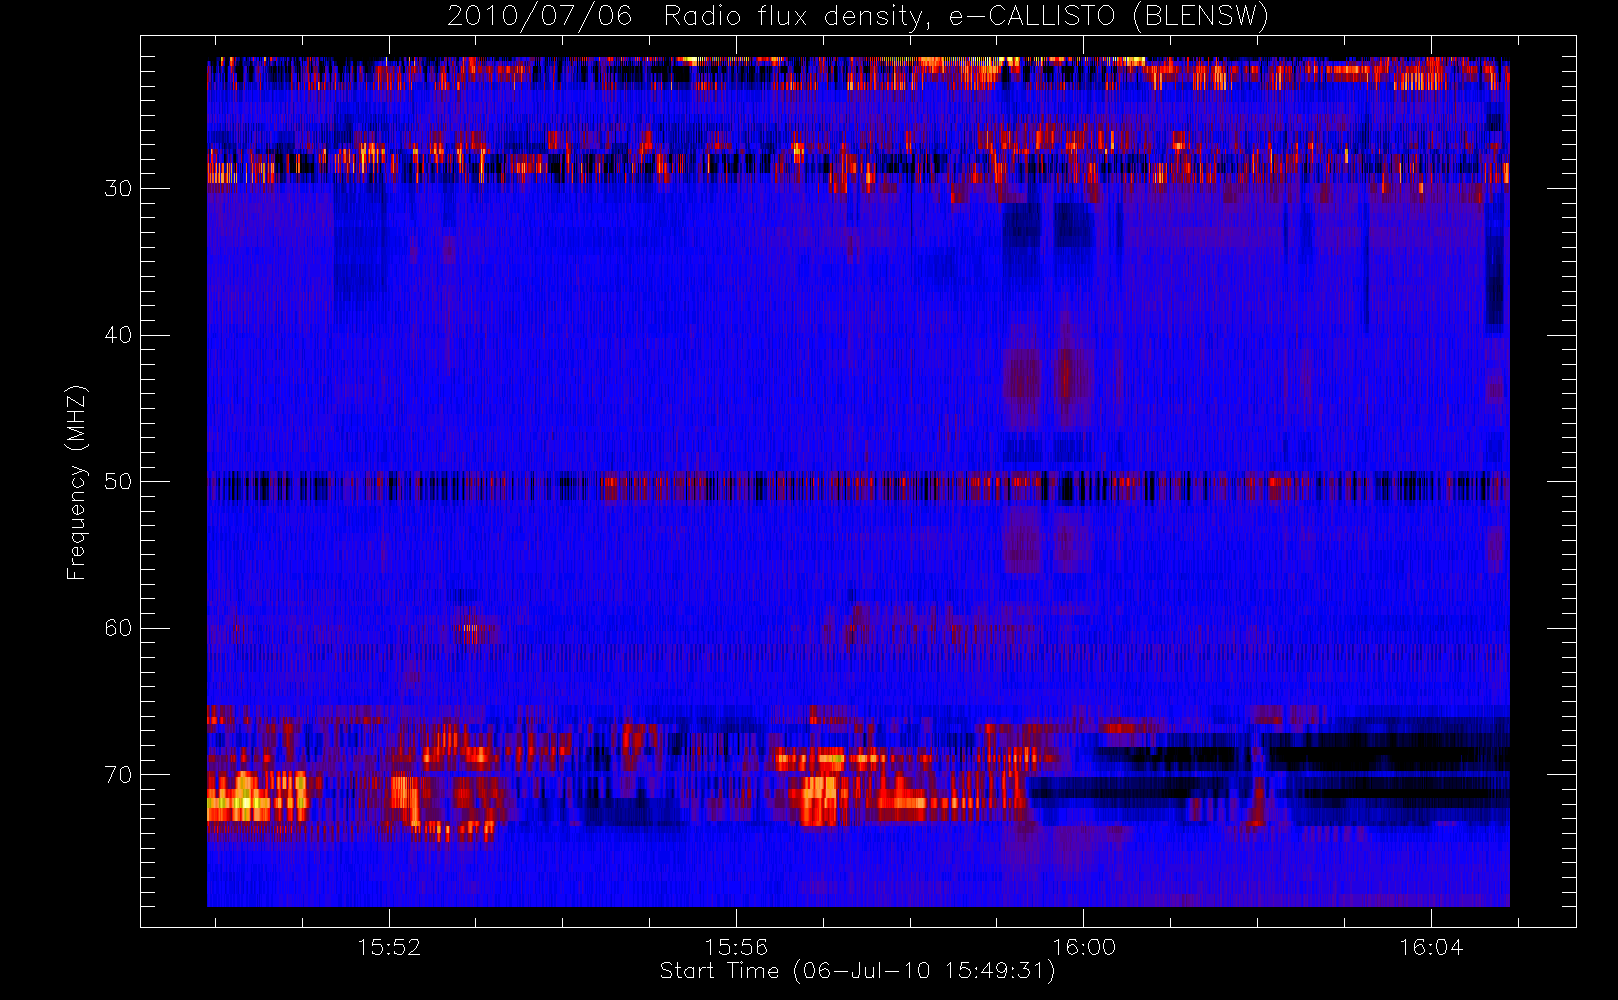
Task: Click the 'Frequency (MHZ)' y-axis label
Action: [x=77, y=482]
